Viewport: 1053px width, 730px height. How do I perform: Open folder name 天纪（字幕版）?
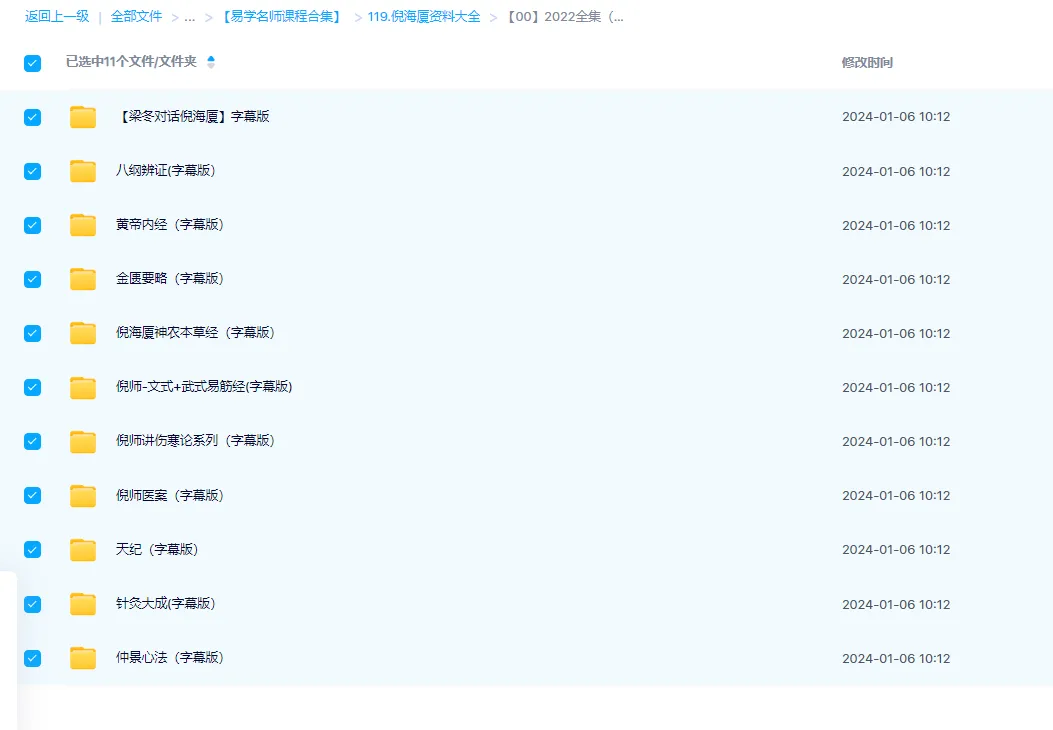pyautogui.click(x=157, y=549)
